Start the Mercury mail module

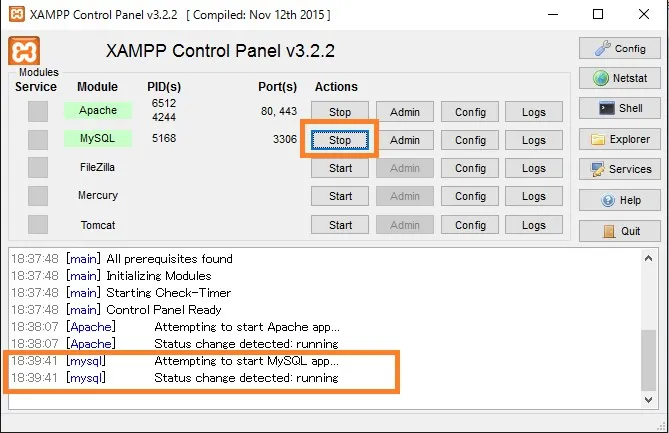point(340,196)
